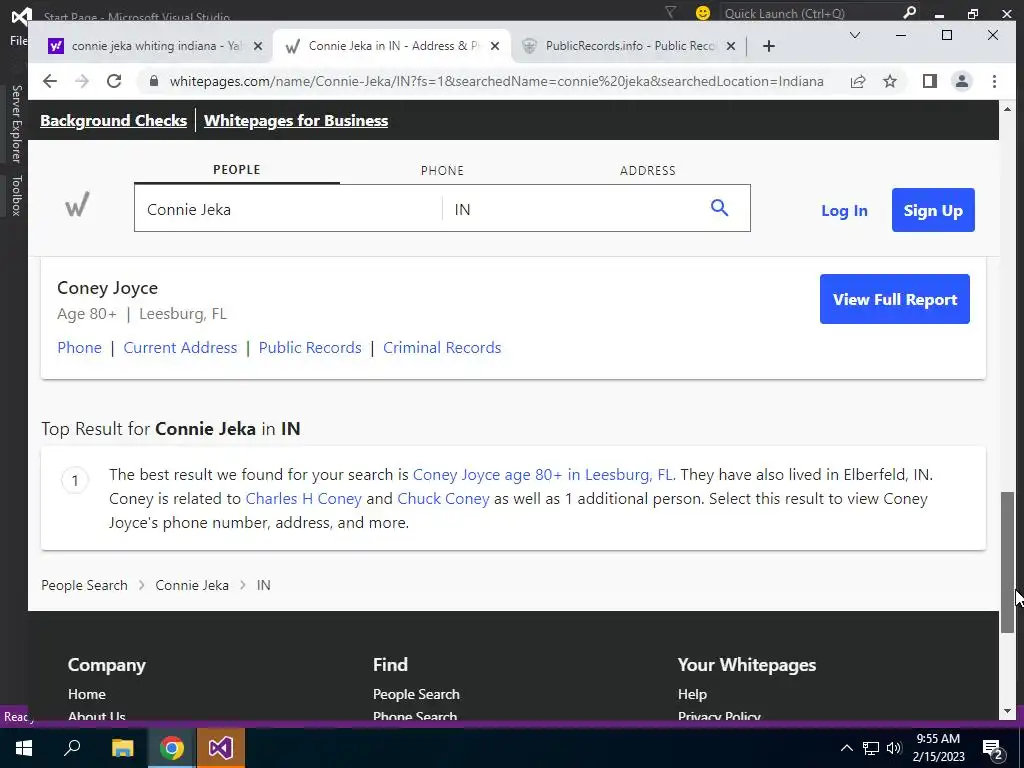Click the Connie Jeka breadcrumb
Screen dimensions: 1024x768
[192, 585]
